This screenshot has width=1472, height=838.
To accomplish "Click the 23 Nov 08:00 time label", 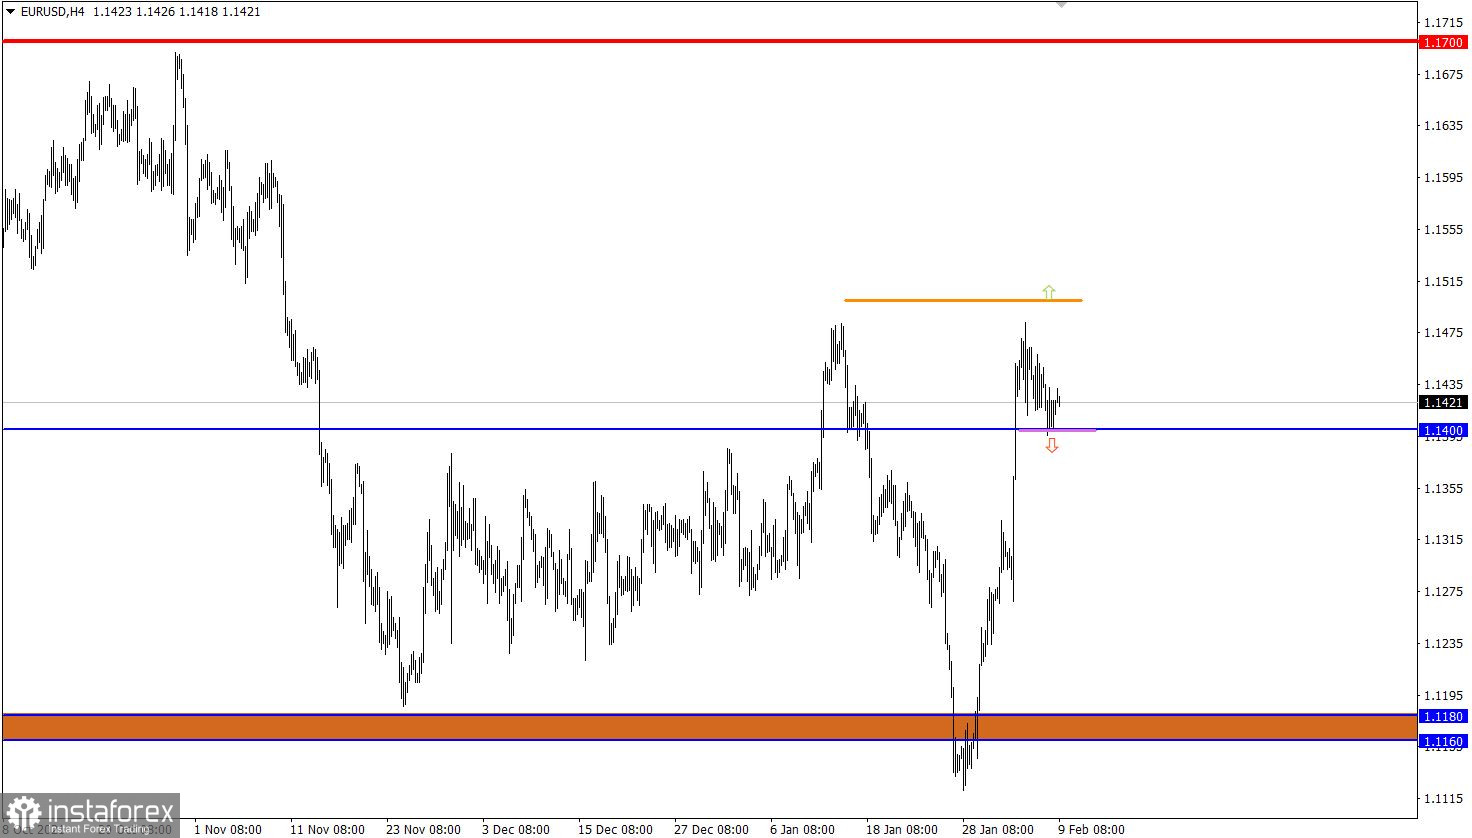I will point(423,829).
